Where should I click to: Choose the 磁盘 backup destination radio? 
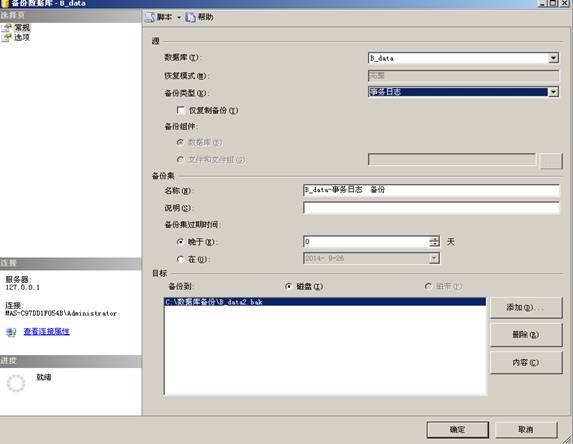pos(289,286)
